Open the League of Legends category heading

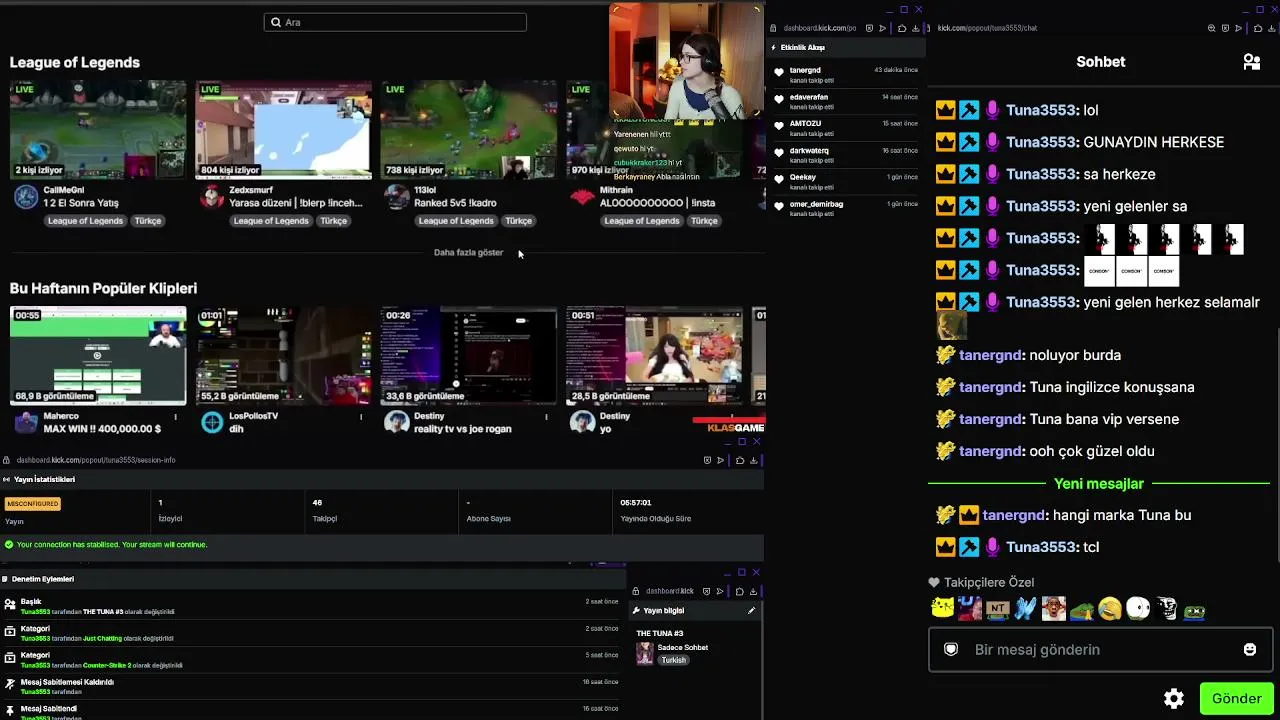tap(75, 62)
